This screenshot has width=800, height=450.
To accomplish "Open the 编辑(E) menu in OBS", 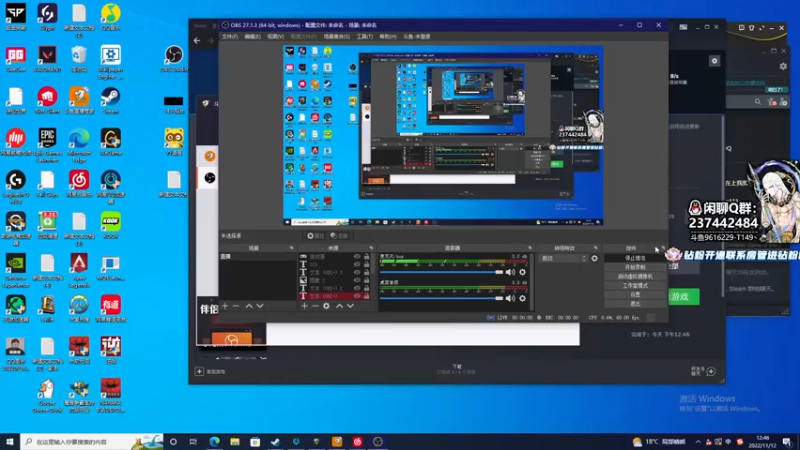I will pyautogui.click(x=252, y=37).
